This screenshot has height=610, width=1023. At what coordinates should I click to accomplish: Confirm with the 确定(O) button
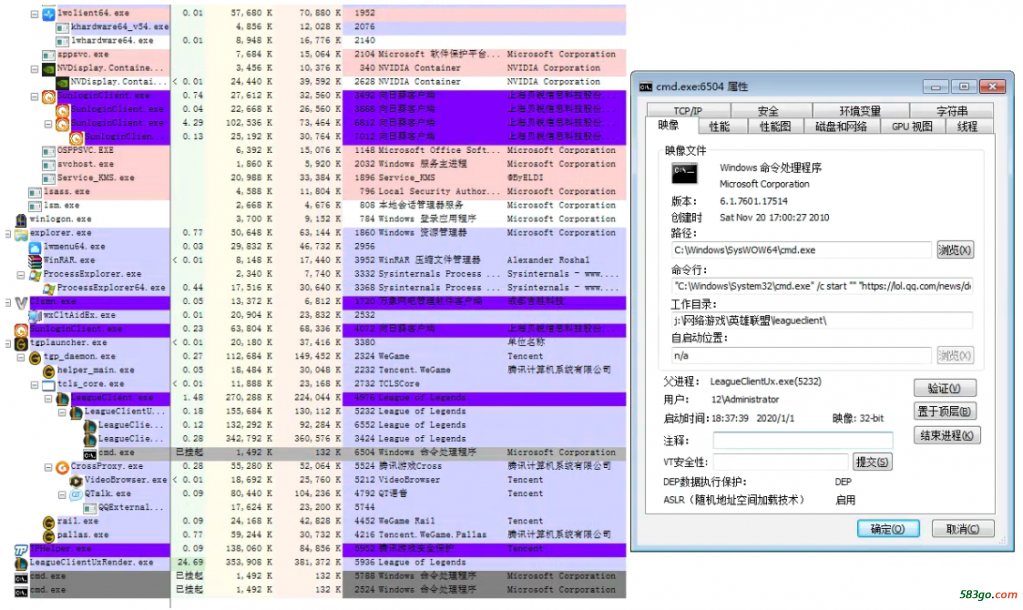click(888, 528)
